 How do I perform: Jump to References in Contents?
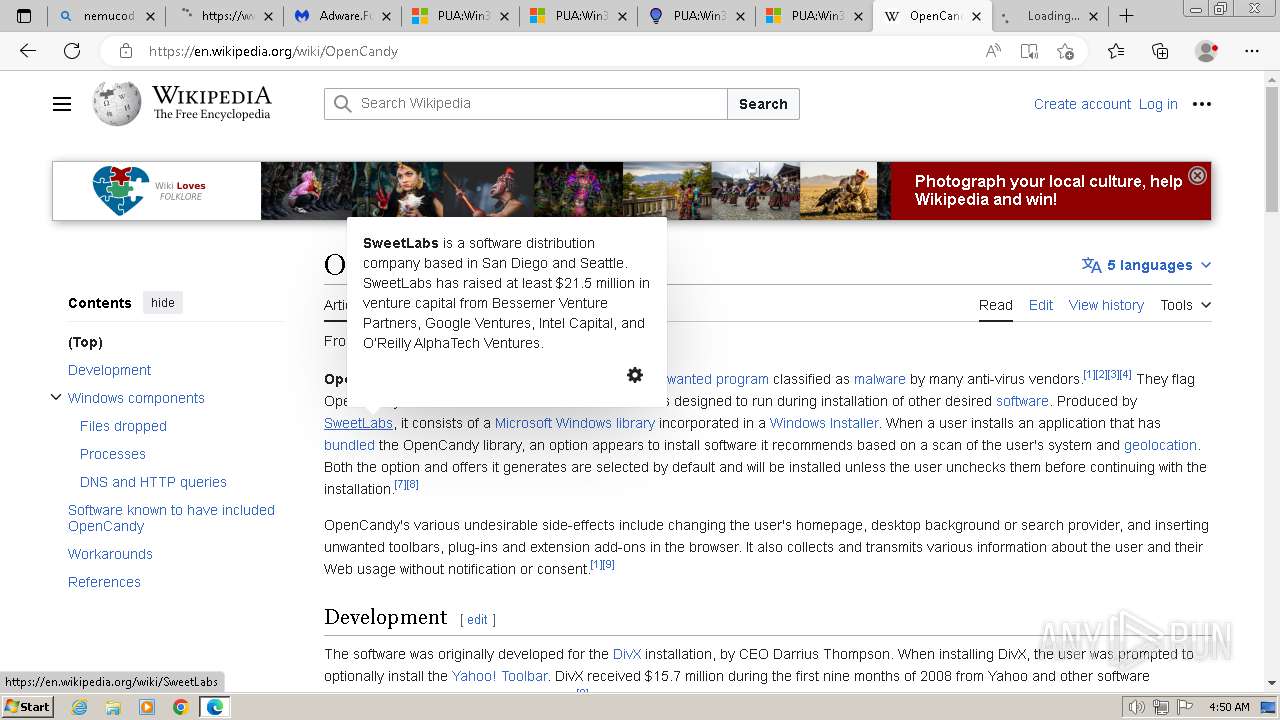tap(104, 582)
